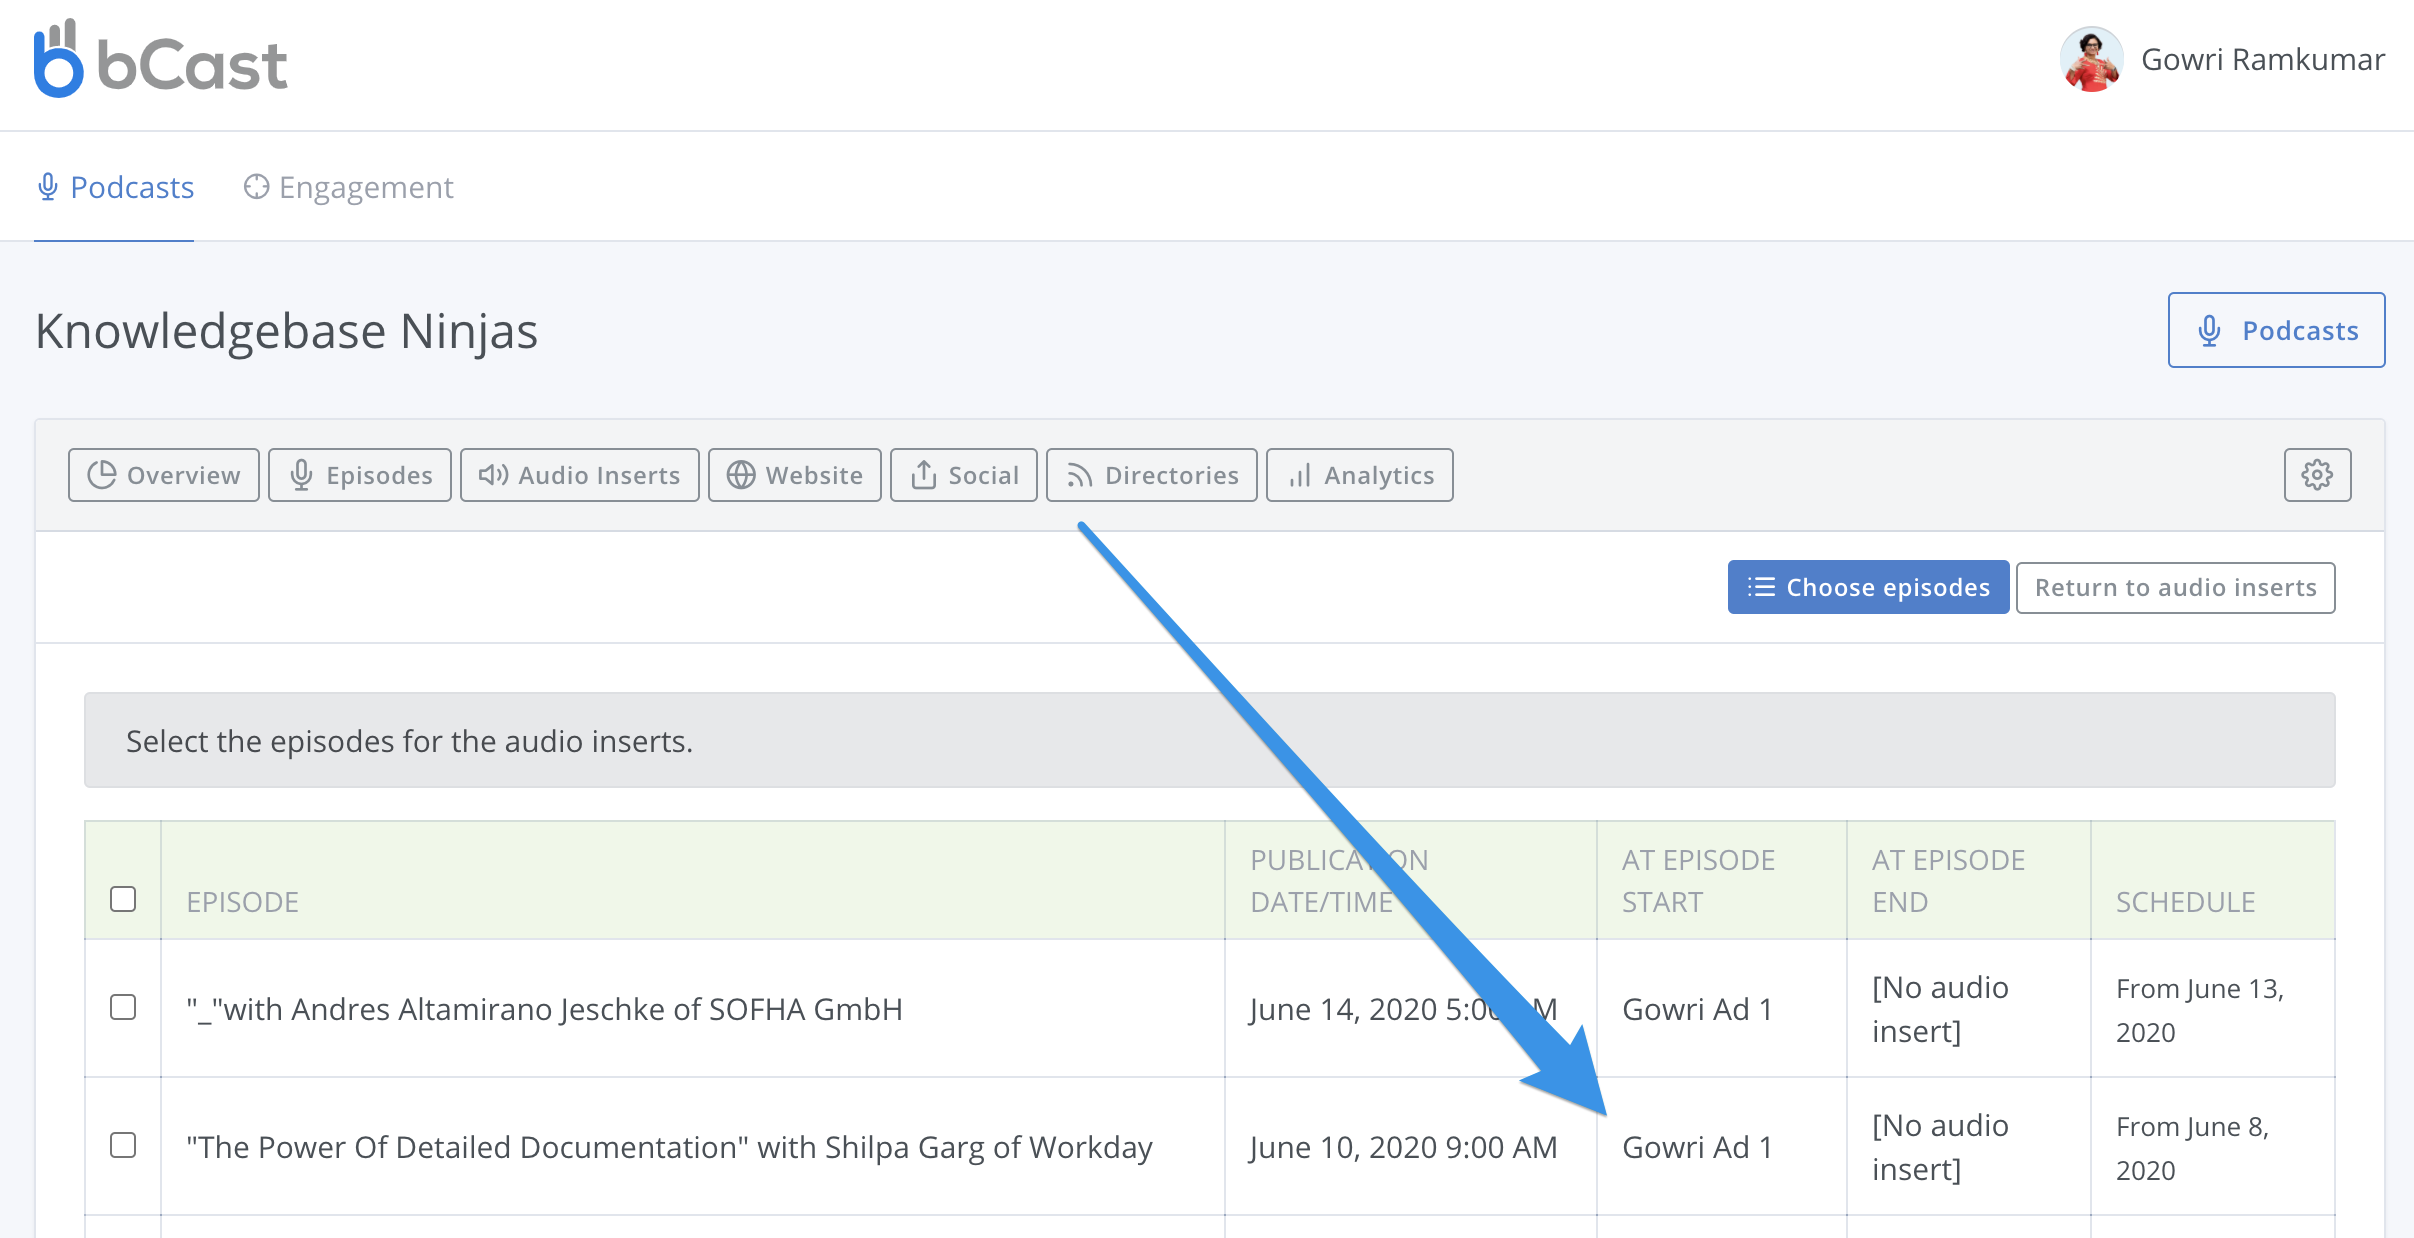Open the Directories section
Image resolution: width=2414 pixels, height=1238 pixels.
click(1152, 475)
